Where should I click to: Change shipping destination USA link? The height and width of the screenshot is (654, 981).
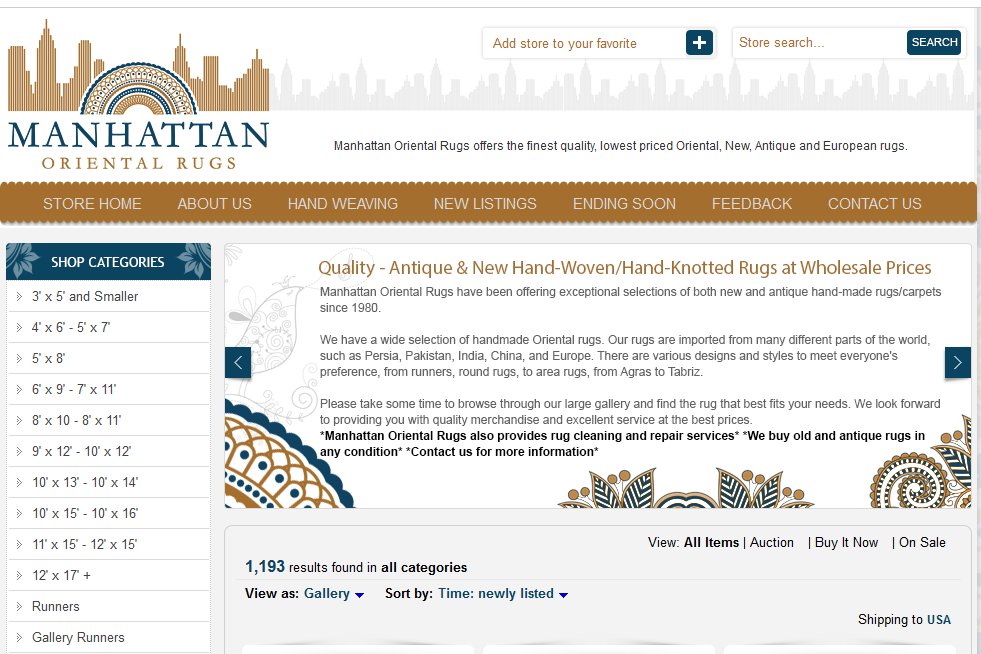pyautogui.click(x=938, y=620)
